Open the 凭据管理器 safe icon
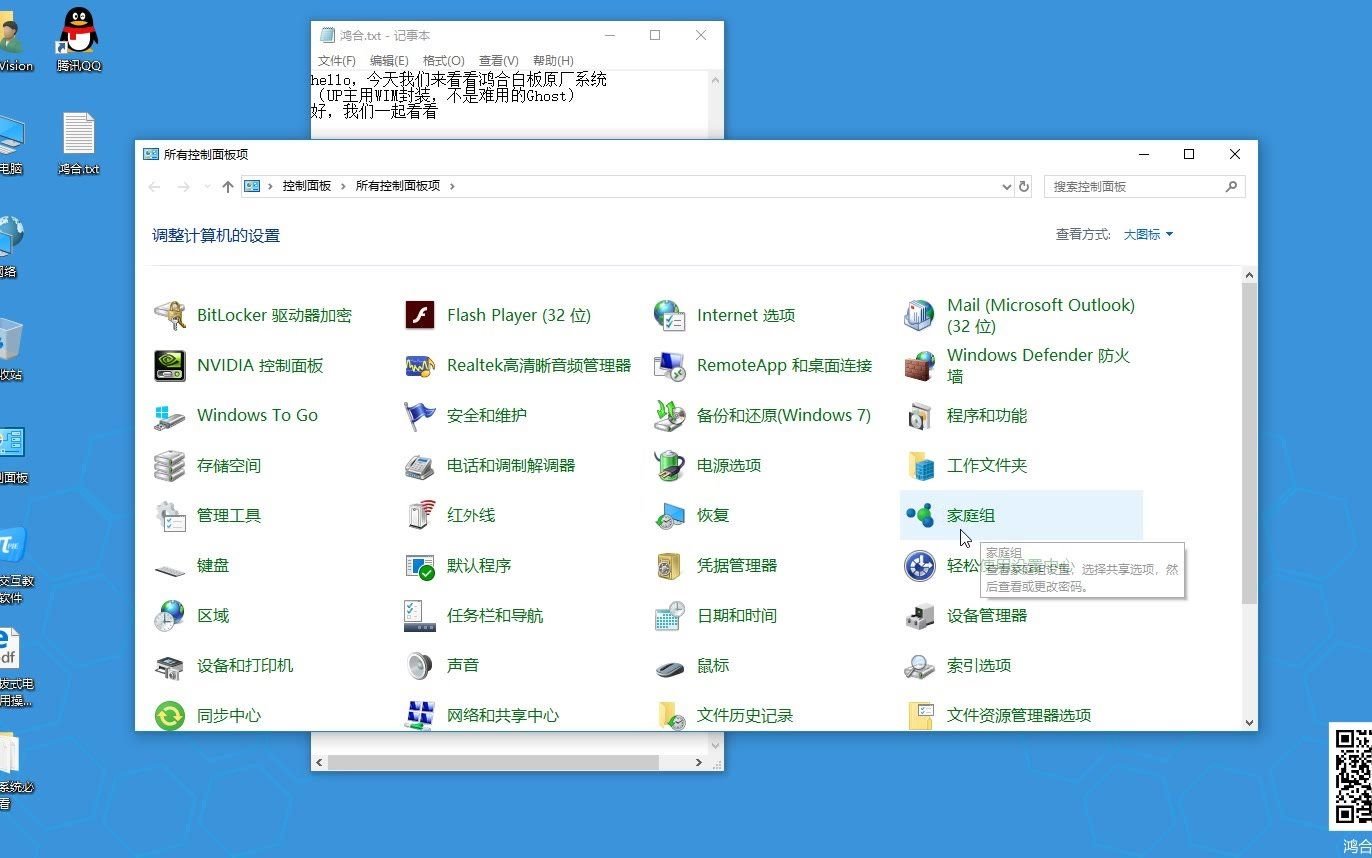The image size is (1372, 858). click(x=670, y=565)
